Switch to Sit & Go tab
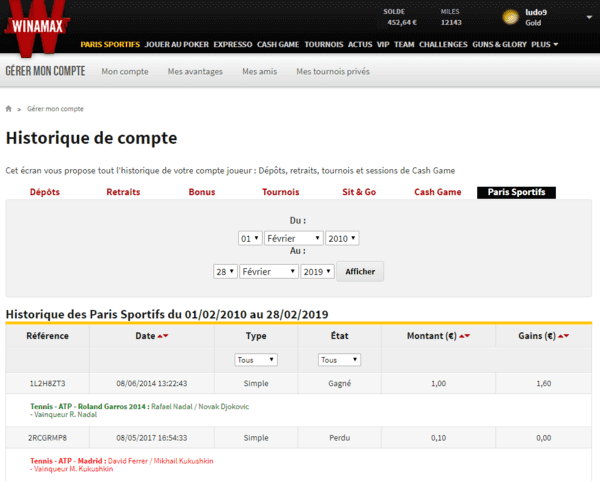600x481 pixels. [x=359, y=192]
